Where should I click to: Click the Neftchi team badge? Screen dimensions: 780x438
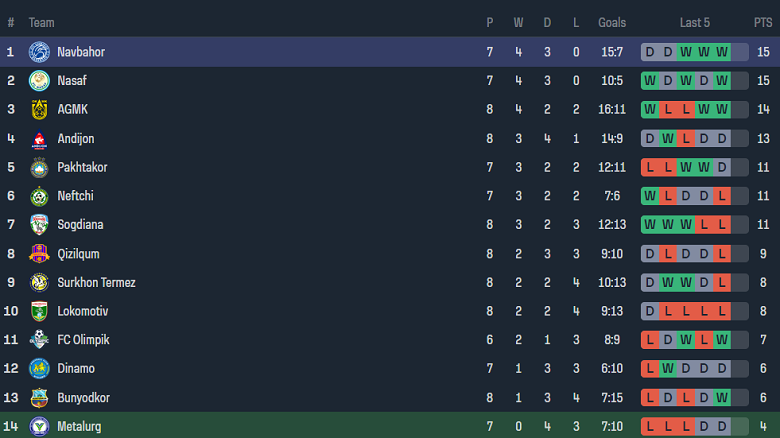coord(39,196)
